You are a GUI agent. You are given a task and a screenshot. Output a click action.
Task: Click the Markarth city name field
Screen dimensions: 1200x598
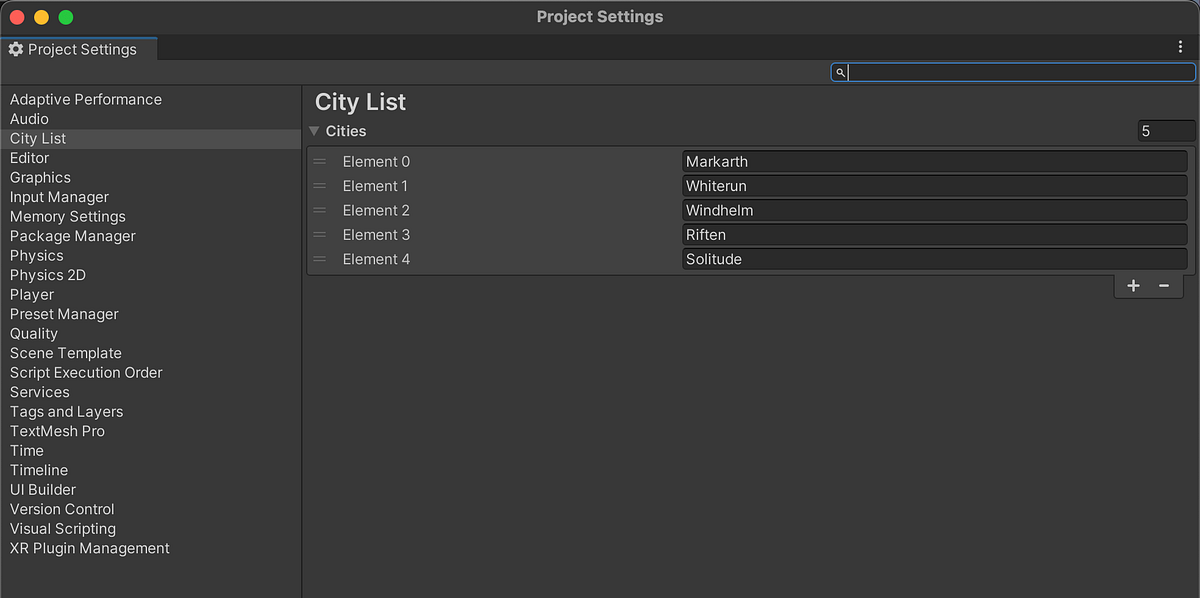click(935, 161)
